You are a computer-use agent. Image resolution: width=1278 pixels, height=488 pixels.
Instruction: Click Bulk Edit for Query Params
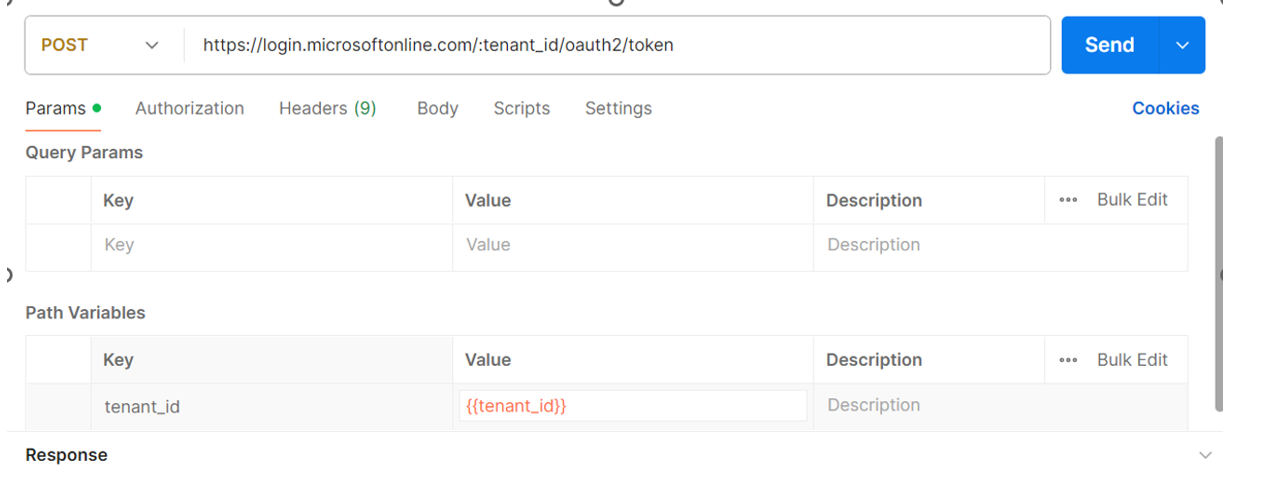[x=1132, y=200]
